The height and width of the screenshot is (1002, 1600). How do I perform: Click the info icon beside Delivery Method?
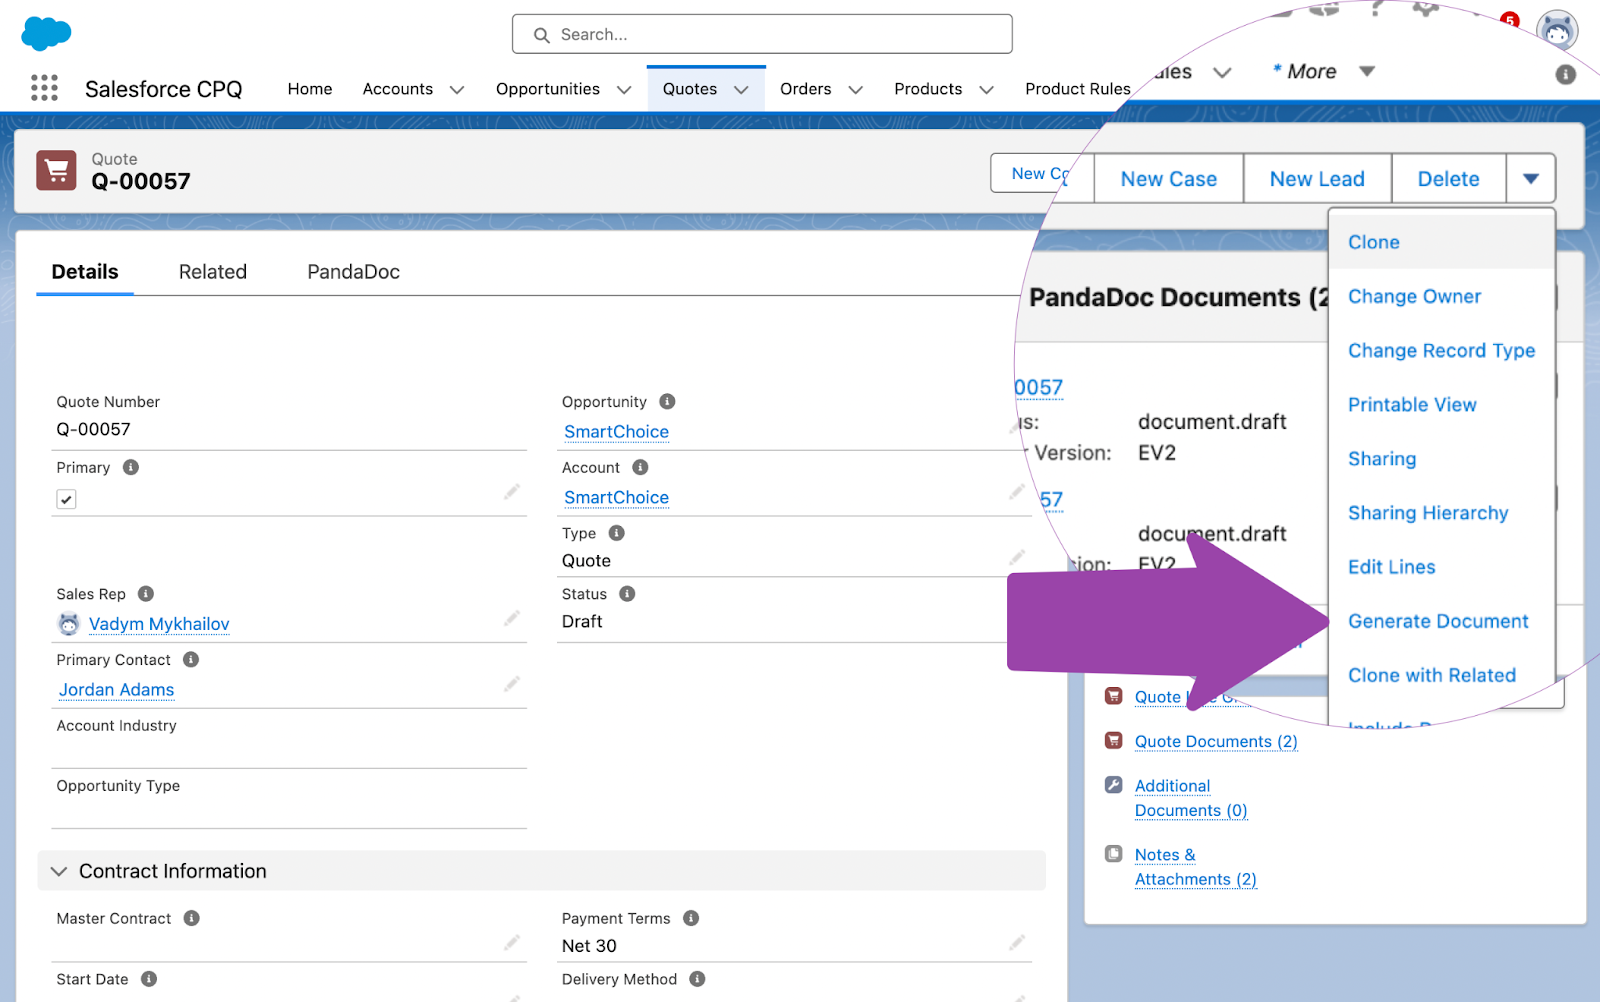698,979
